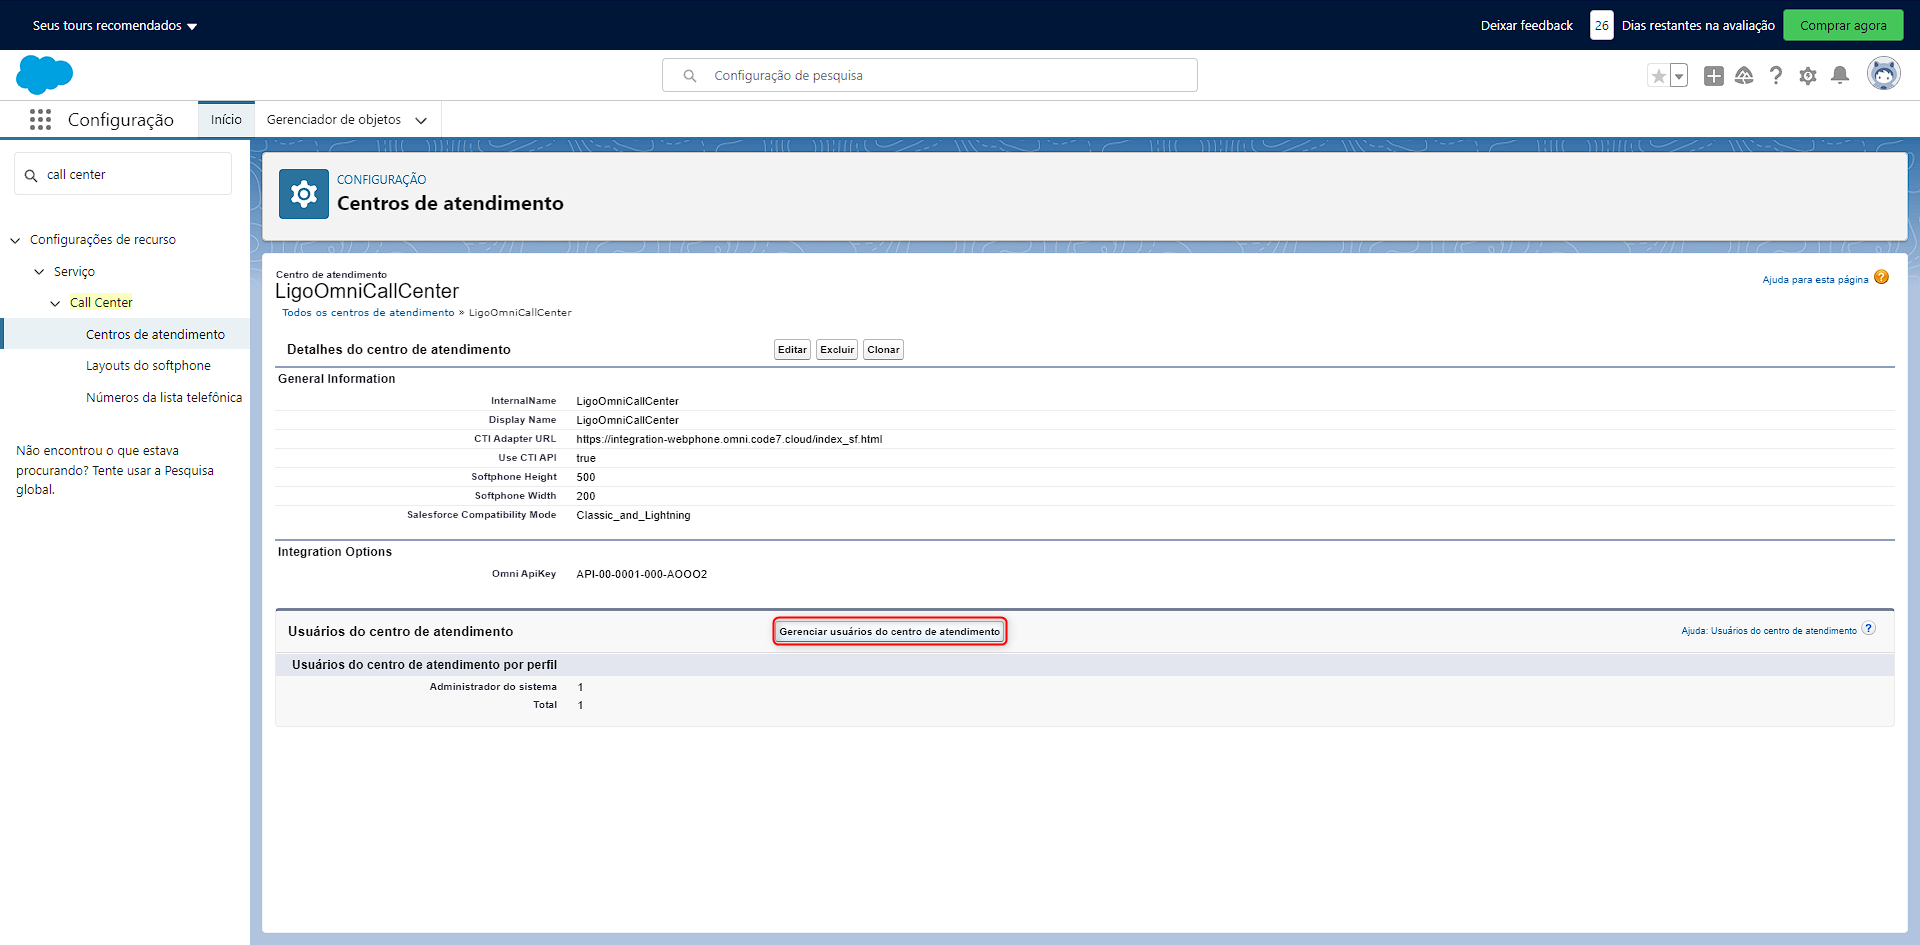Click the Editar button
Image resolution: width=1920 pixels, height=945 pixels.
pos(792,350)
